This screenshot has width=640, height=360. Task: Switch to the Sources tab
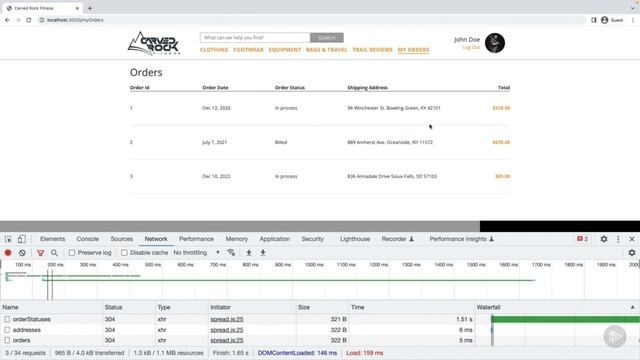pos(122,239)
